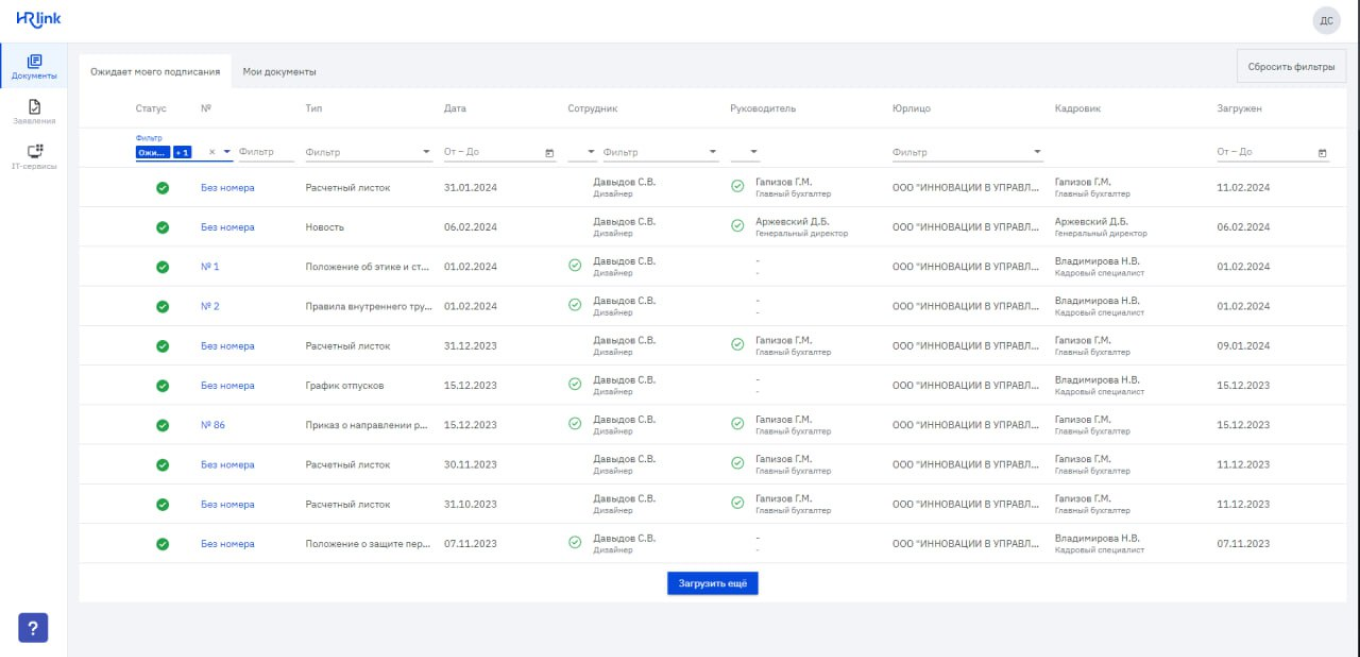Click the Загрузить ещё button
Image resolution: width=1360 pixels, height=657 pixels.
tap(712, 583)
